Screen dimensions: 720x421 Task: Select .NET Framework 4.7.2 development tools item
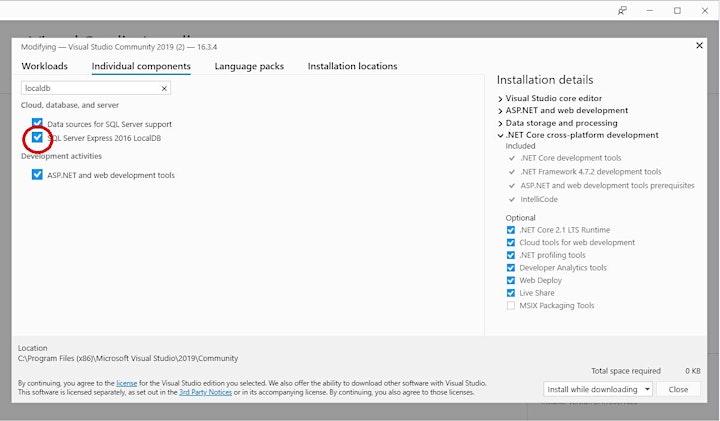click(591, 172)
